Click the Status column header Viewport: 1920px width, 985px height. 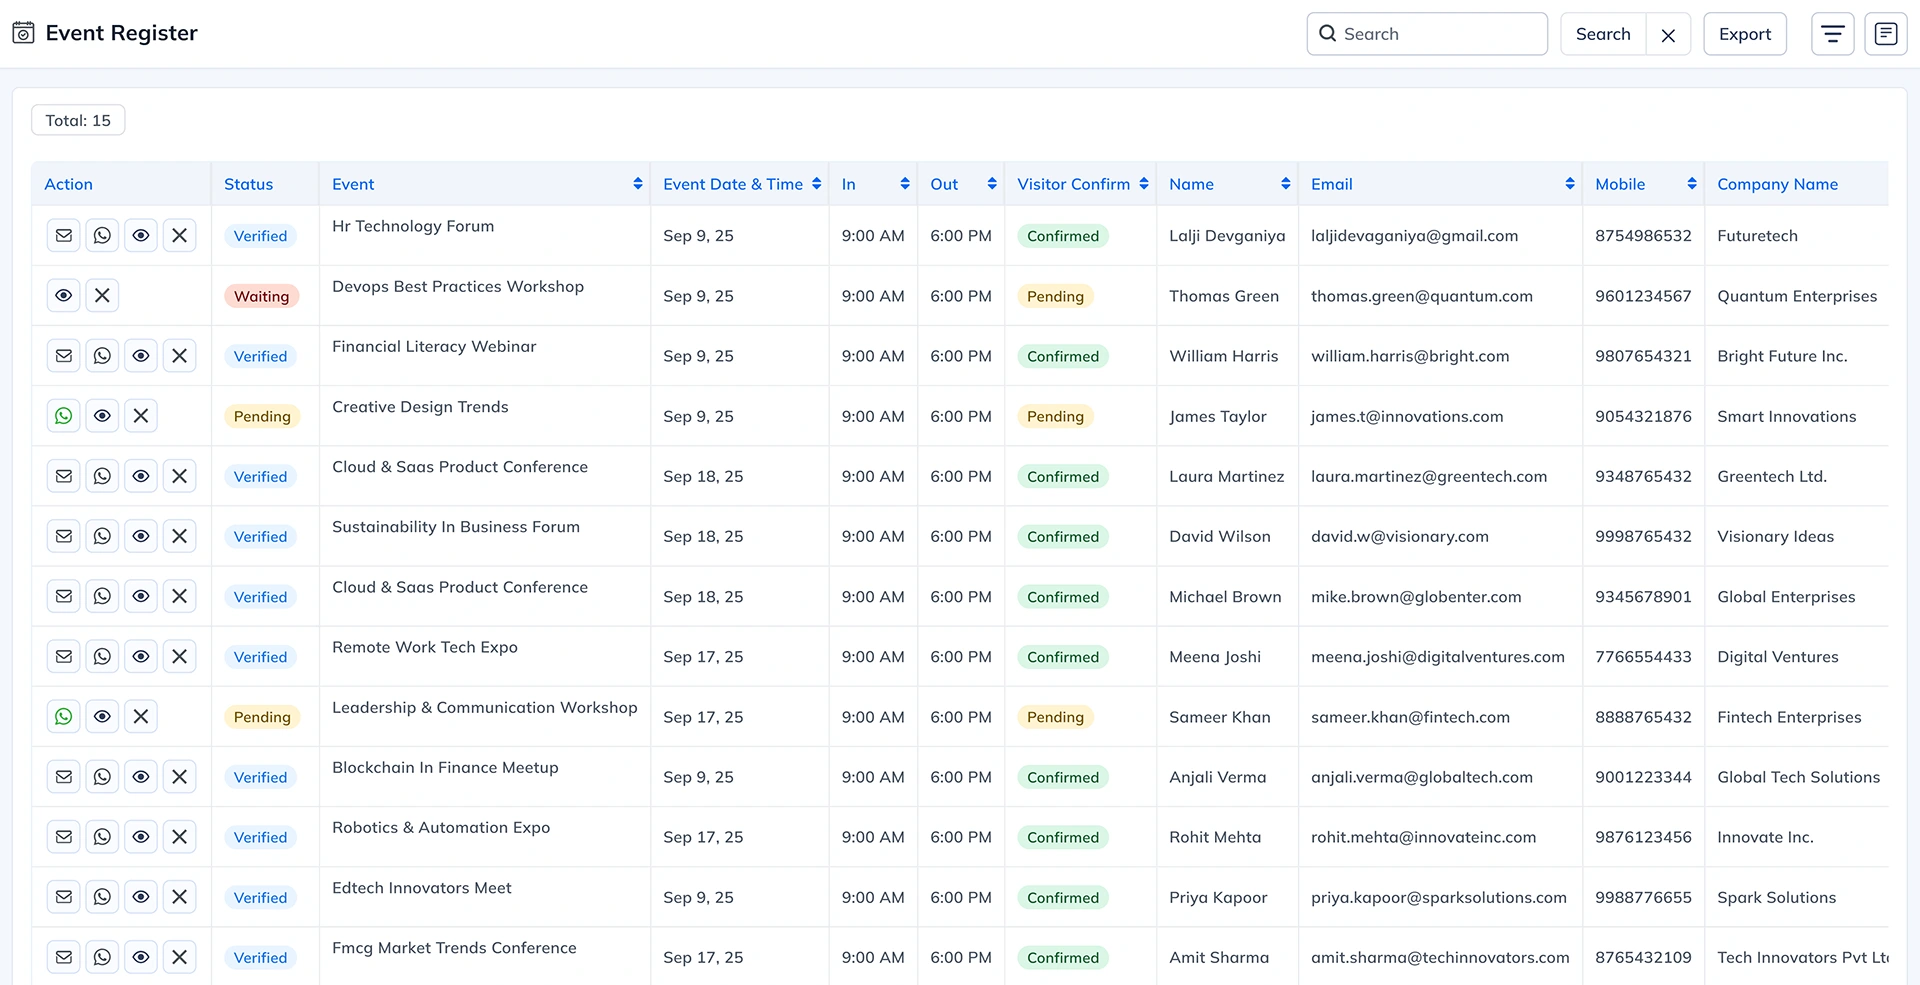click(x=248, y=184)
